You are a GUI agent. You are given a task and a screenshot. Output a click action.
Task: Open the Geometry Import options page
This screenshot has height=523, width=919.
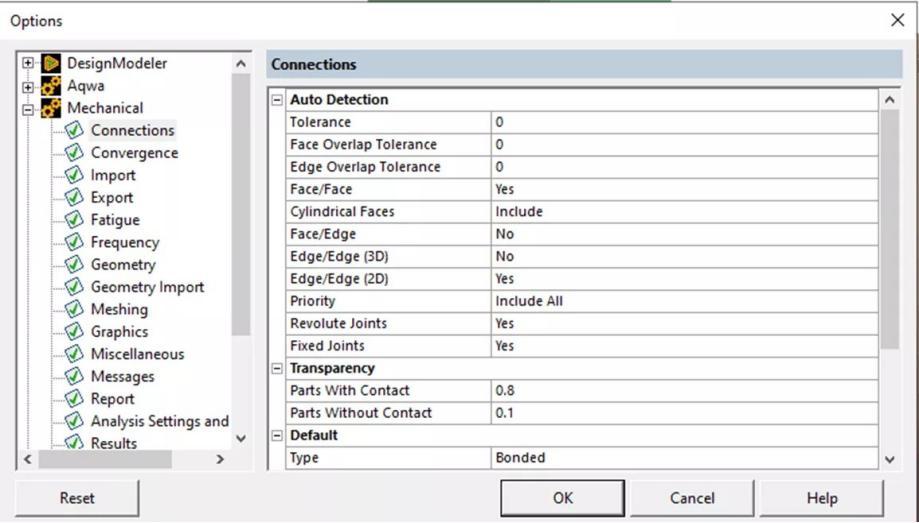(x=147, y=287)
